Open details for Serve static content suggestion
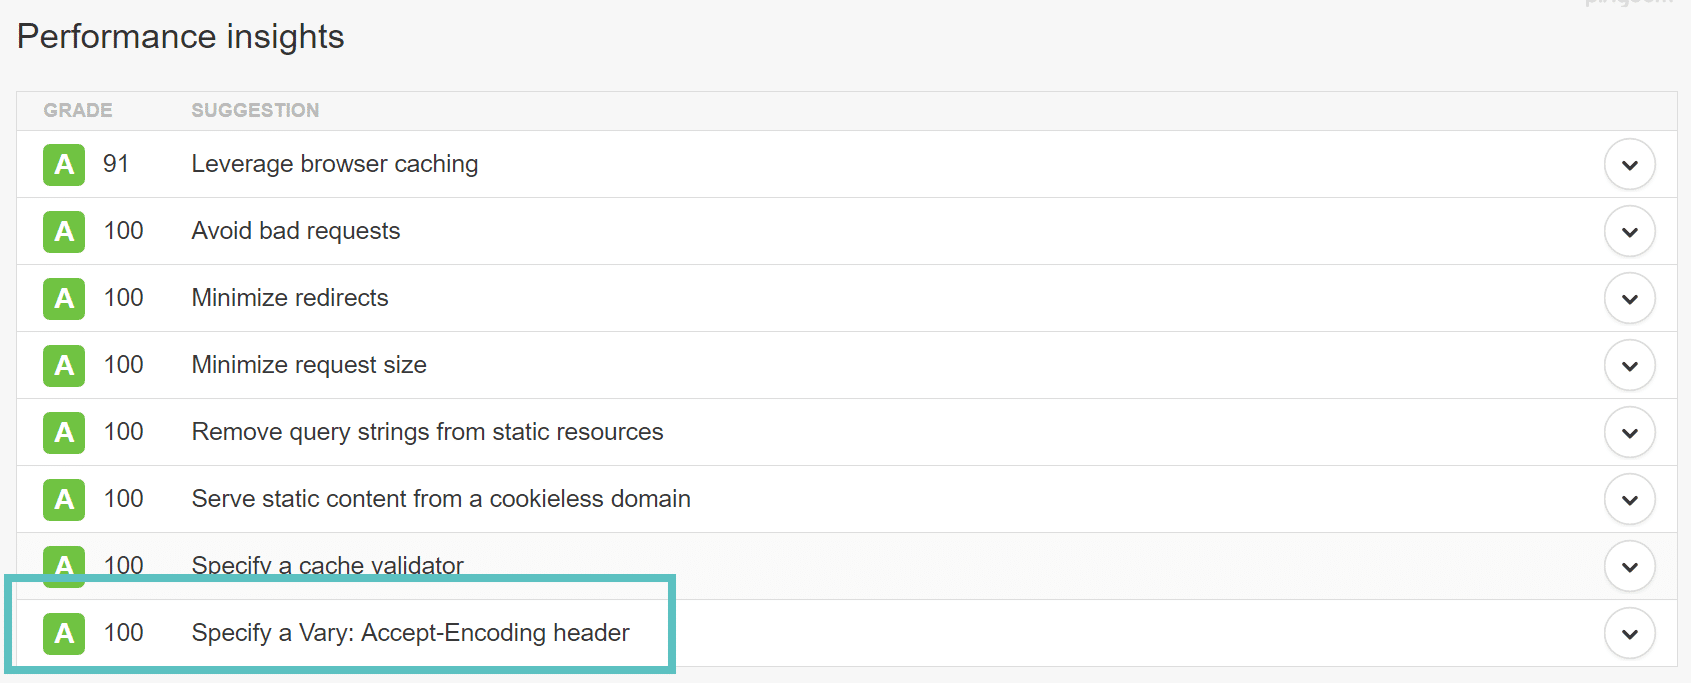This screenshot has height=683, width=1691. coord(1629,499)
